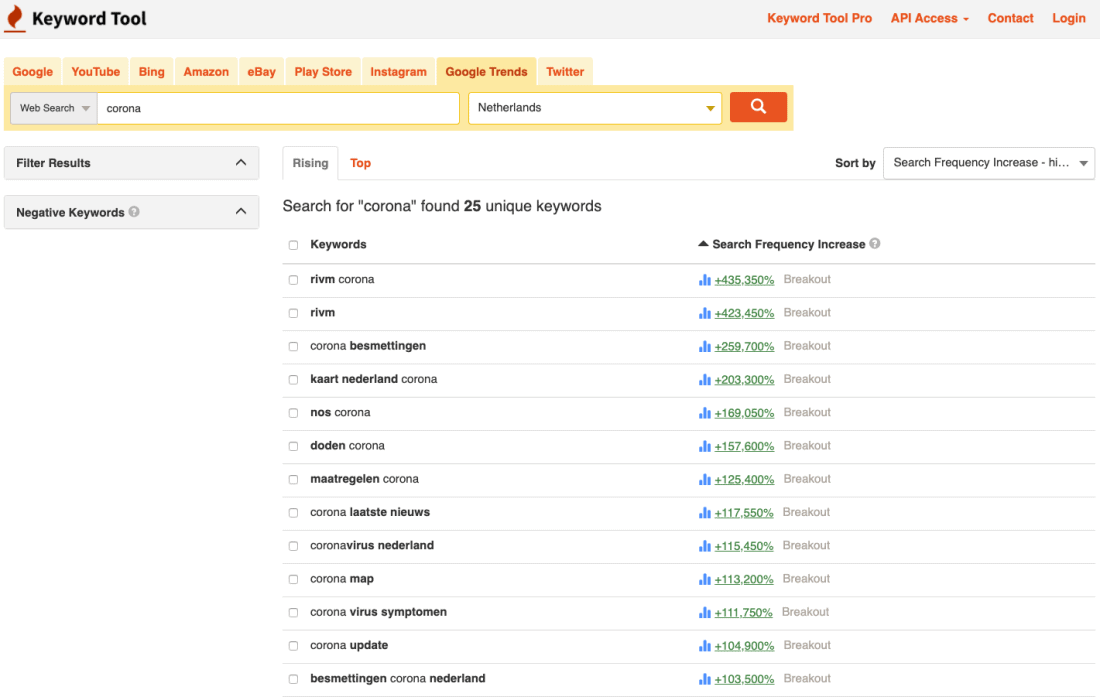This screenshot has height=697, width=1100.
Task: Switch to the Play Store tab
Action: (323, 72)
